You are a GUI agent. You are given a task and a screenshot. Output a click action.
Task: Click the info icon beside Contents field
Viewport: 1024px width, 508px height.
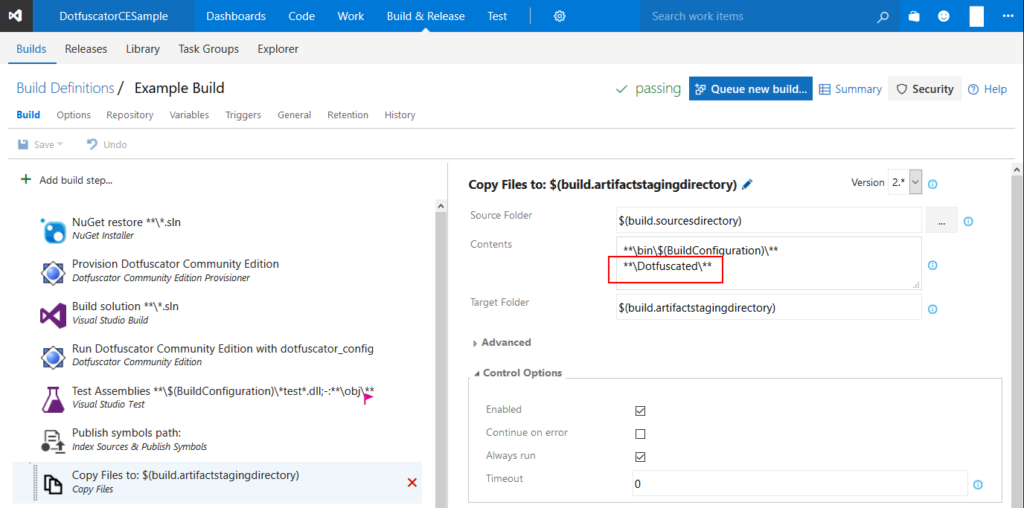pyautogui.click(x=933, y=265)
